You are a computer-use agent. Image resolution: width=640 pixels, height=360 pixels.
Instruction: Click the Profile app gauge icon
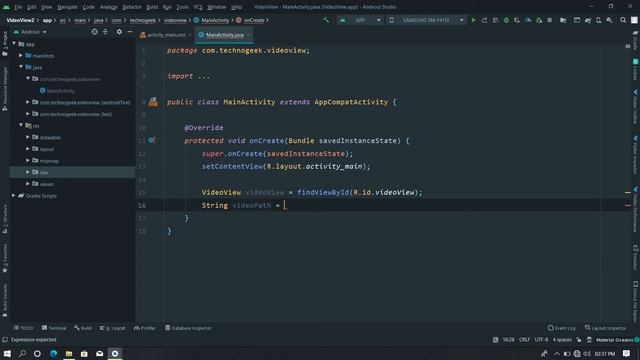point(528,20)
